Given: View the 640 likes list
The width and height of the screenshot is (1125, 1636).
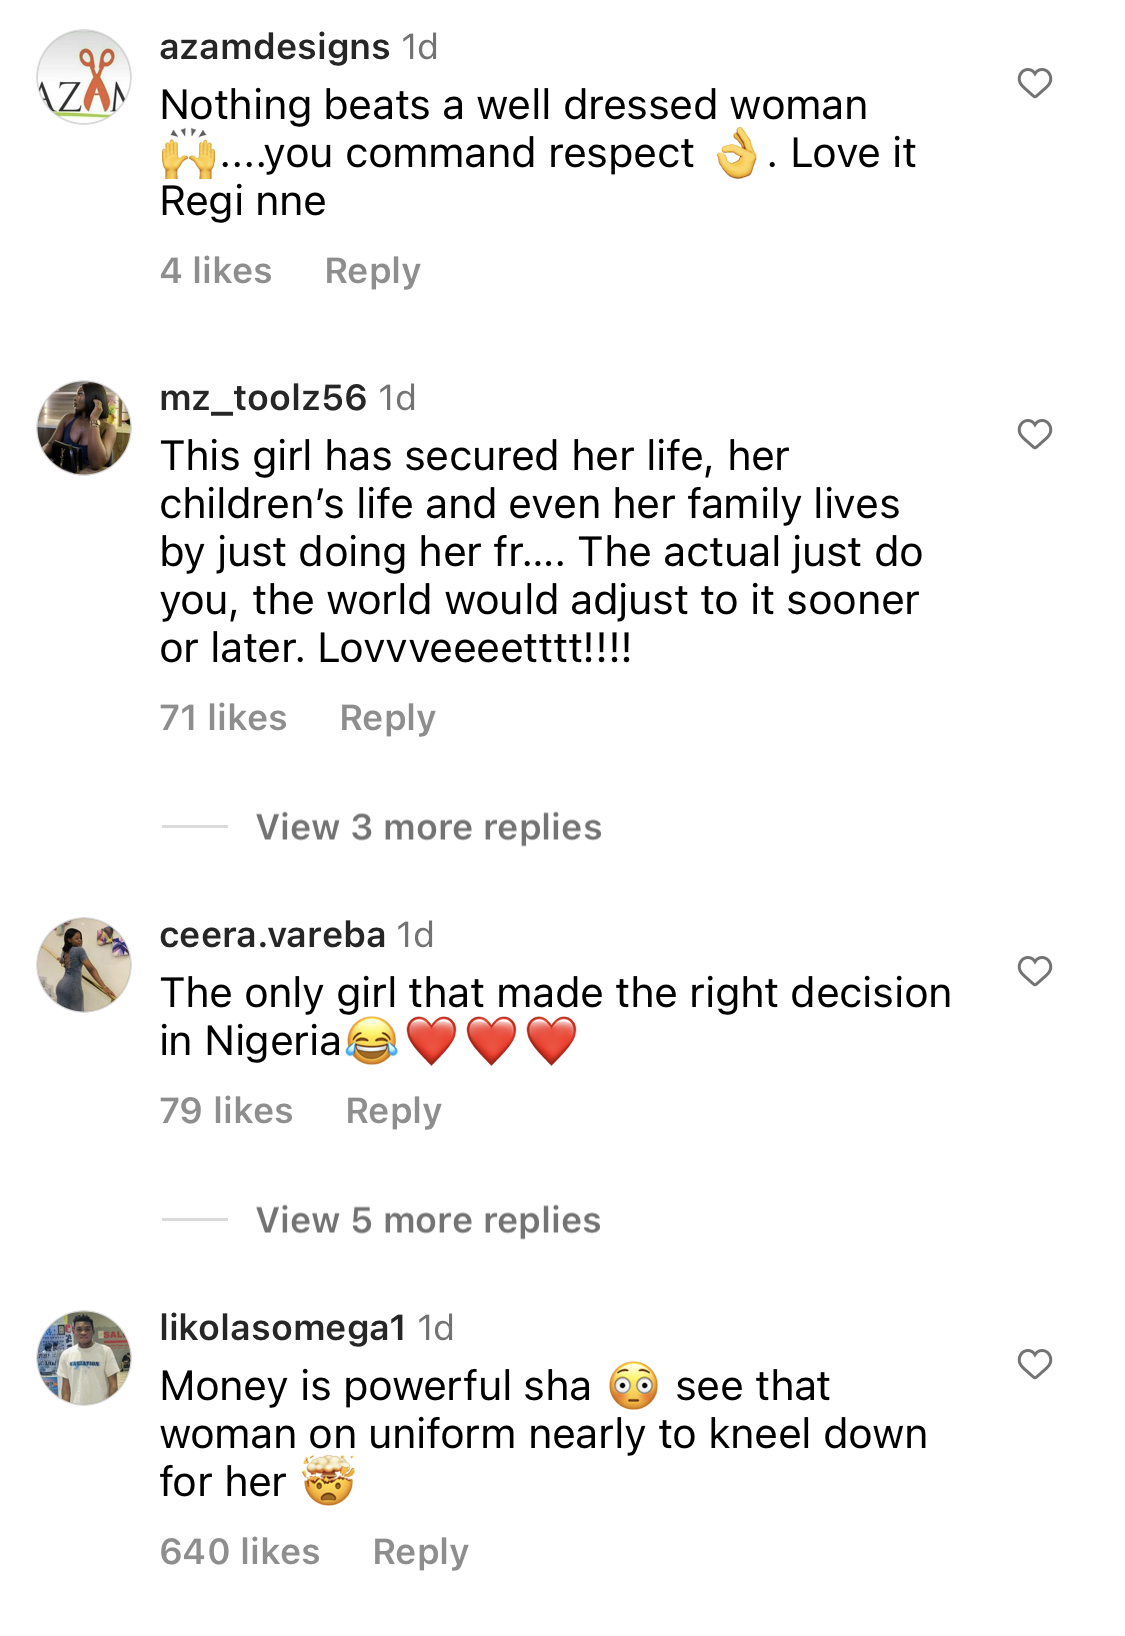Looking at the screenshot, I should (x=240, y=1552).
